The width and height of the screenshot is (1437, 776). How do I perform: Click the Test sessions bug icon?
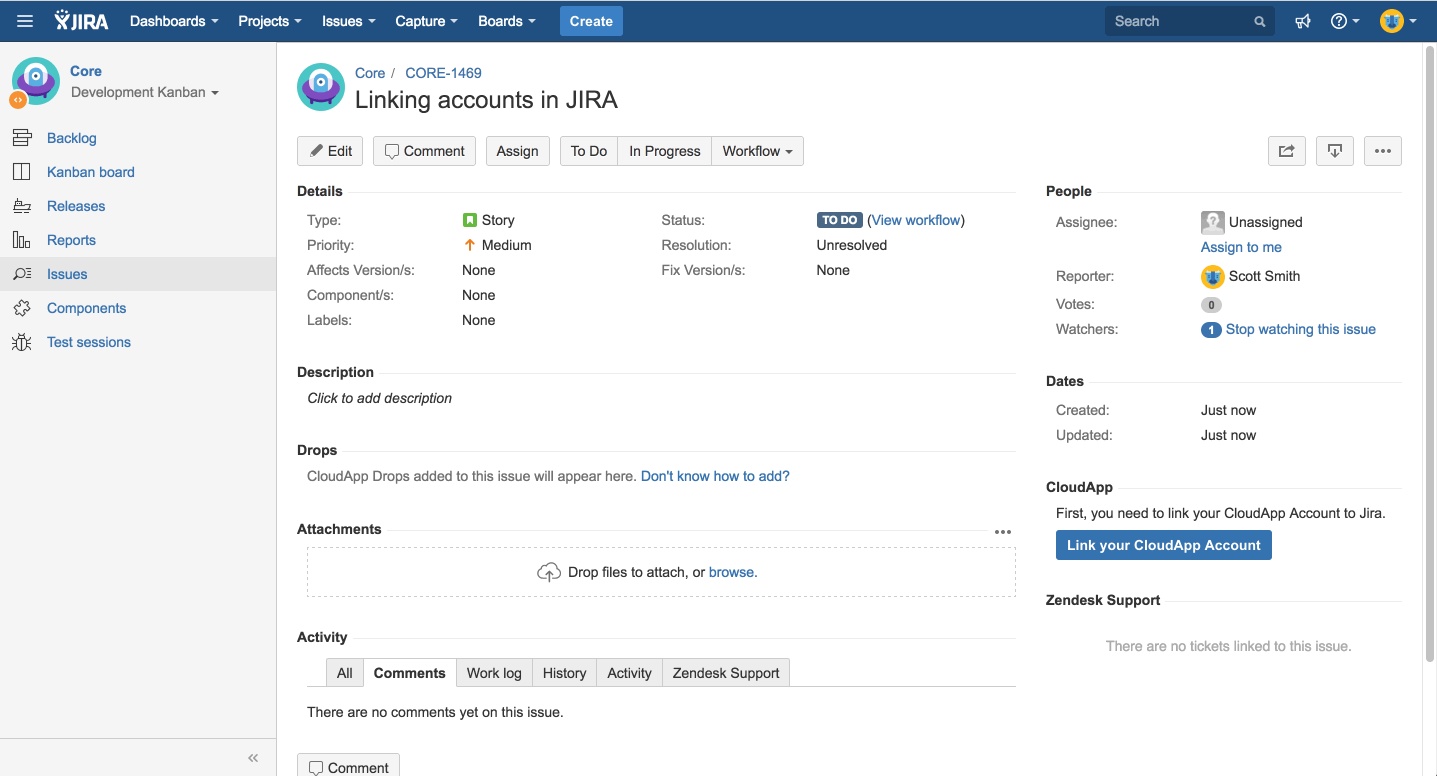coord(21,342)
